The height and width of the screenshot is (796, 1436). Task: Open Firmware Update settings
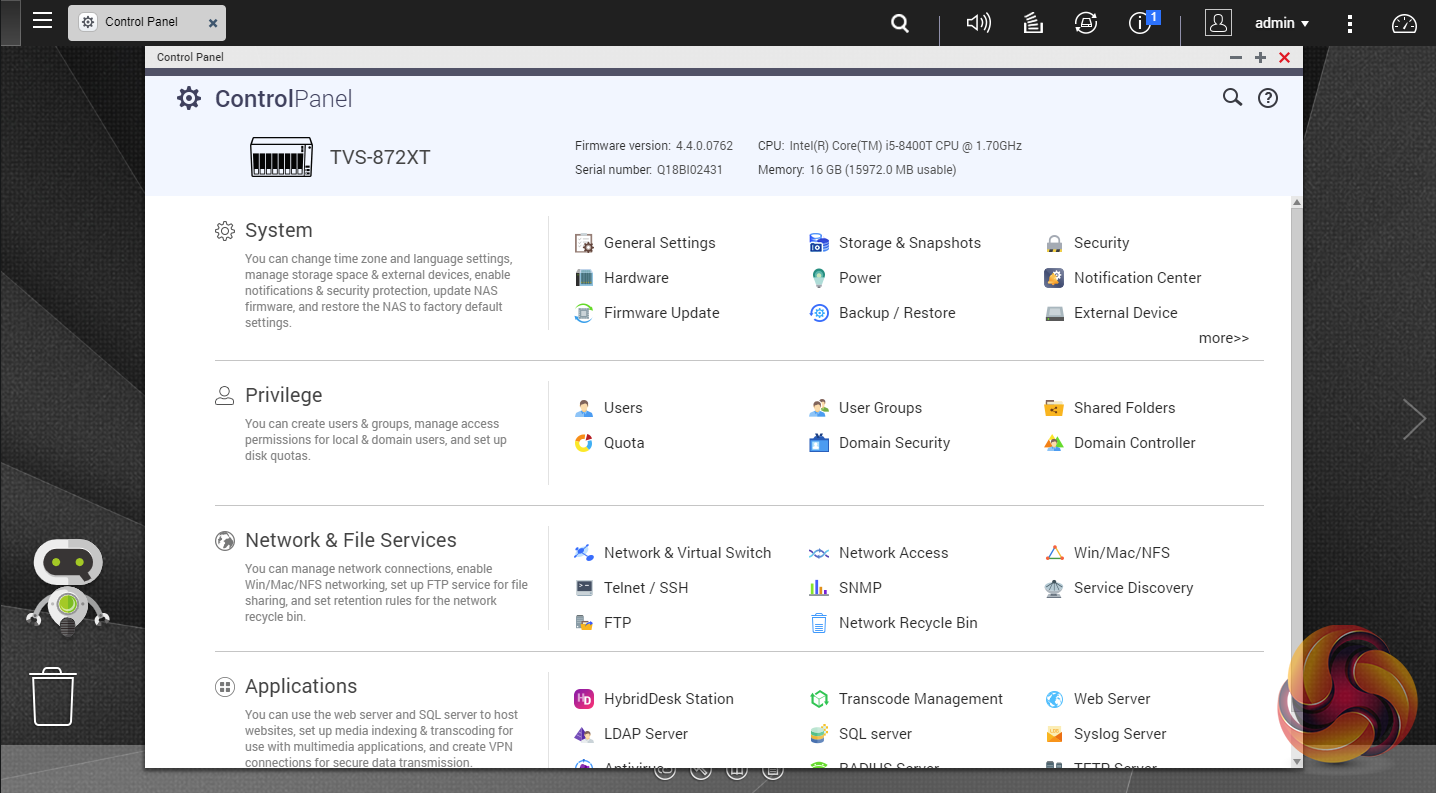pyautogui.click(x=661, y=313)
